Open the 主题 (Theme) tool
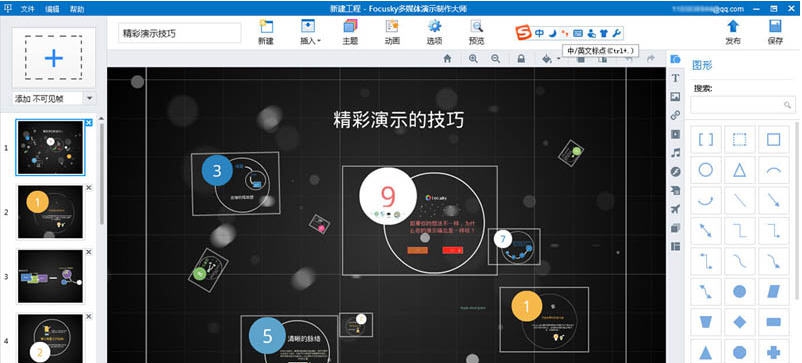Image resolution: width=802 pixels, height=363 pixels. [x=350, y=27]
